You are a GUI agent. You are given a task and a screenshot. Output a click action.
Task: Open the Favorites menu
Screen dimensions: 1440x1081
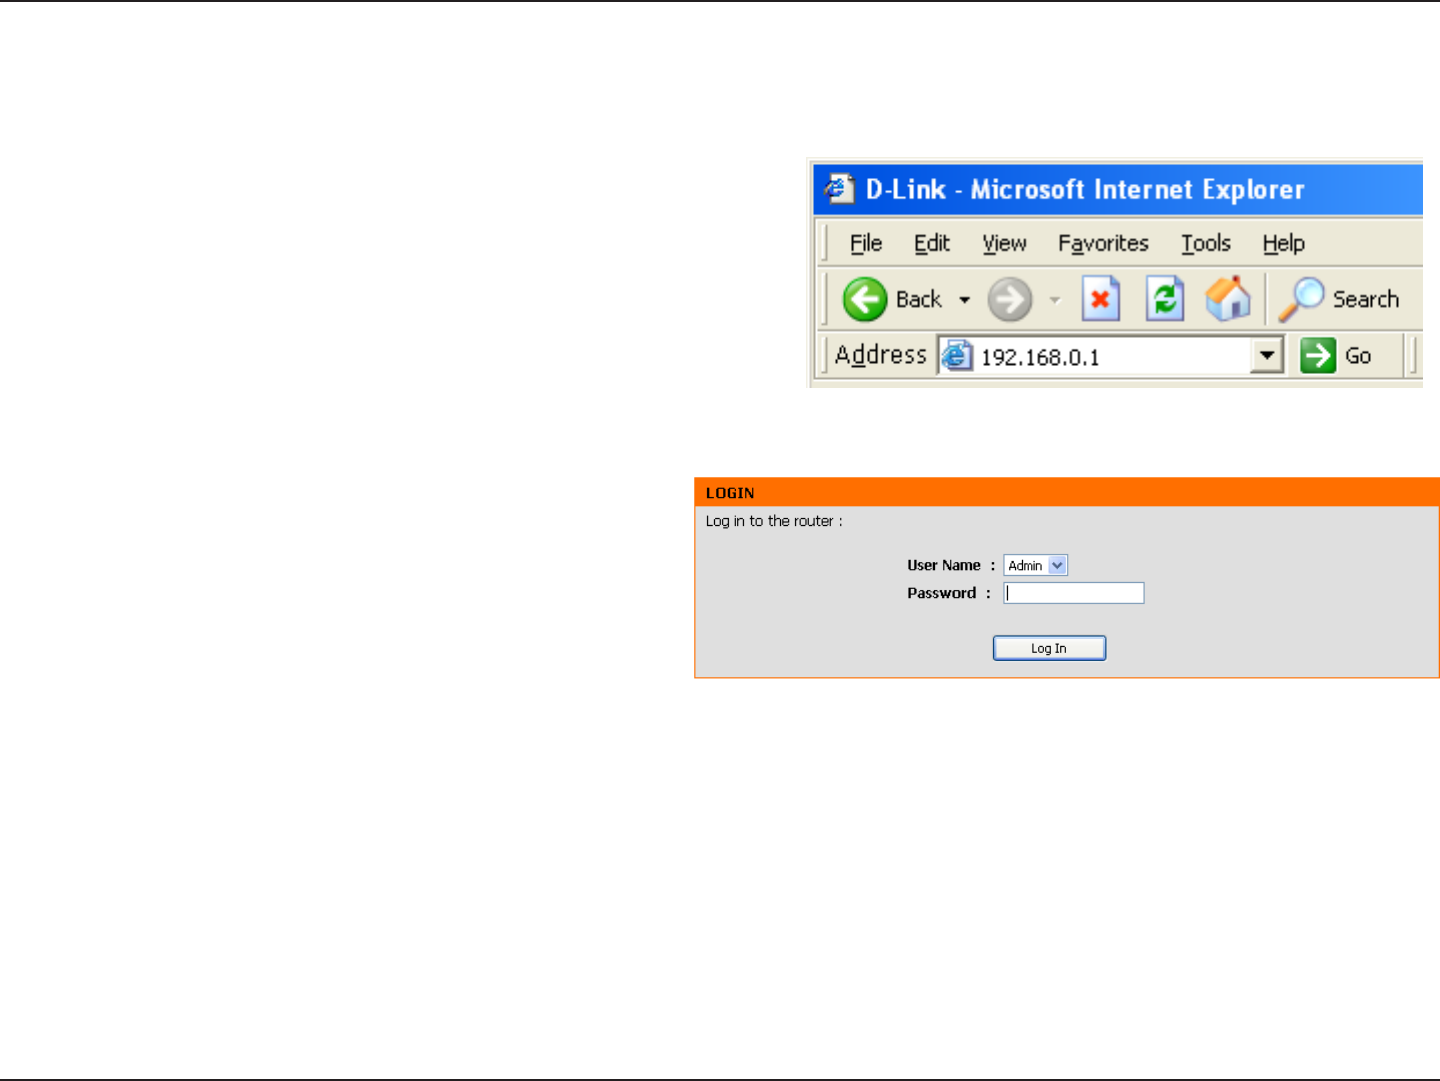pos(1103,243)
